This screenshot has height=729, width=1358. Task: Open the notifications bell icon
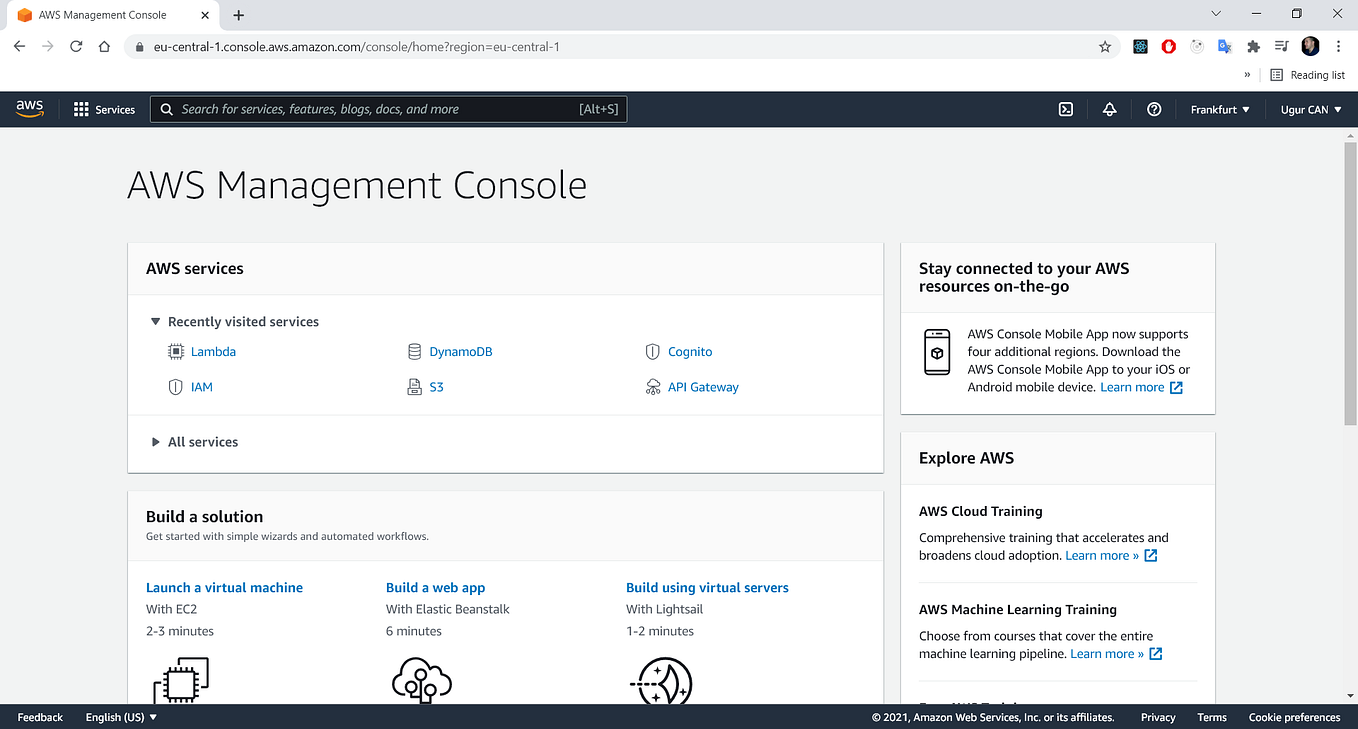tap(1109, 109)
